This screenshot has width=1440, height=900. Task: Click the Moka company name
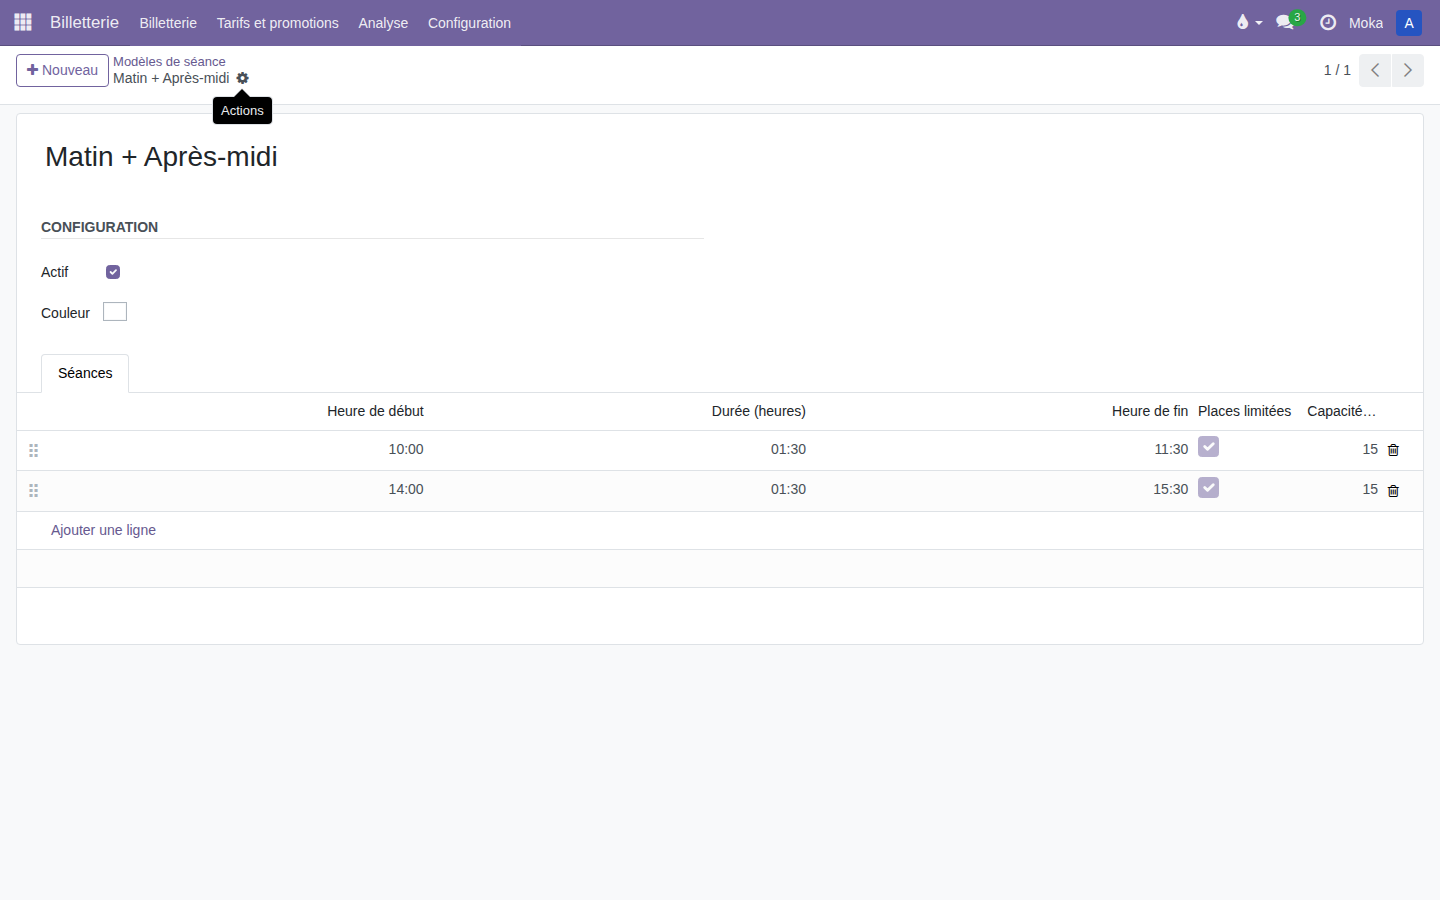[x=1365, y=23]
